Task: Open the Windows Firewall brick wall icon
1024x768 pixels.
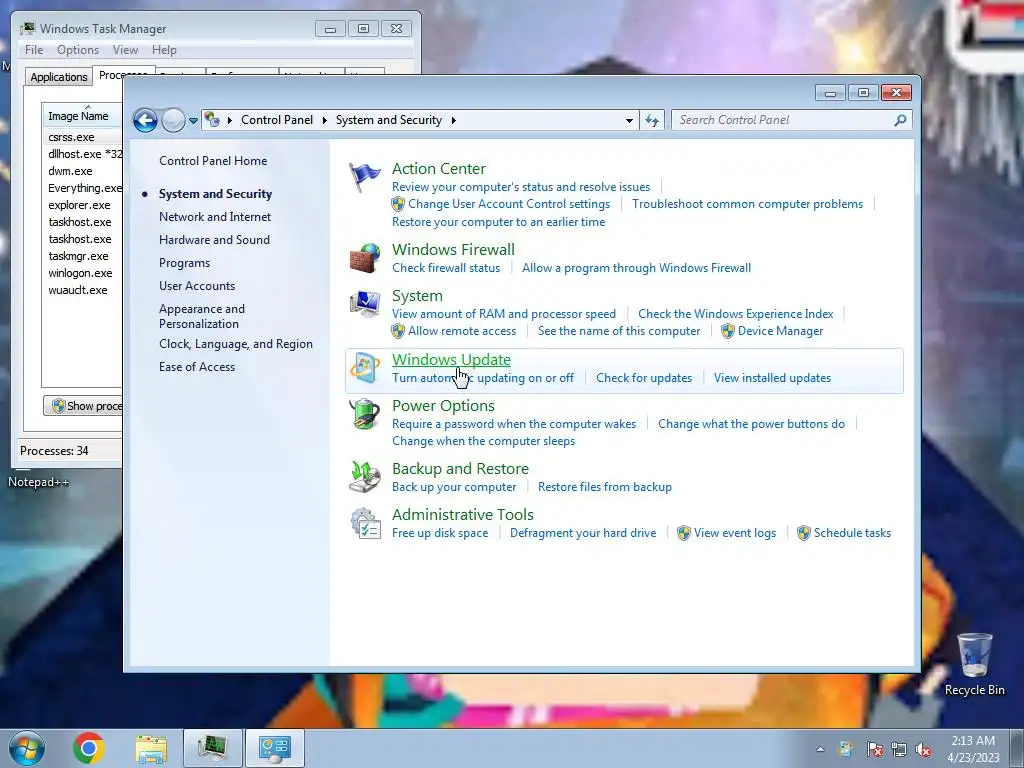Action: click(364, 258)
